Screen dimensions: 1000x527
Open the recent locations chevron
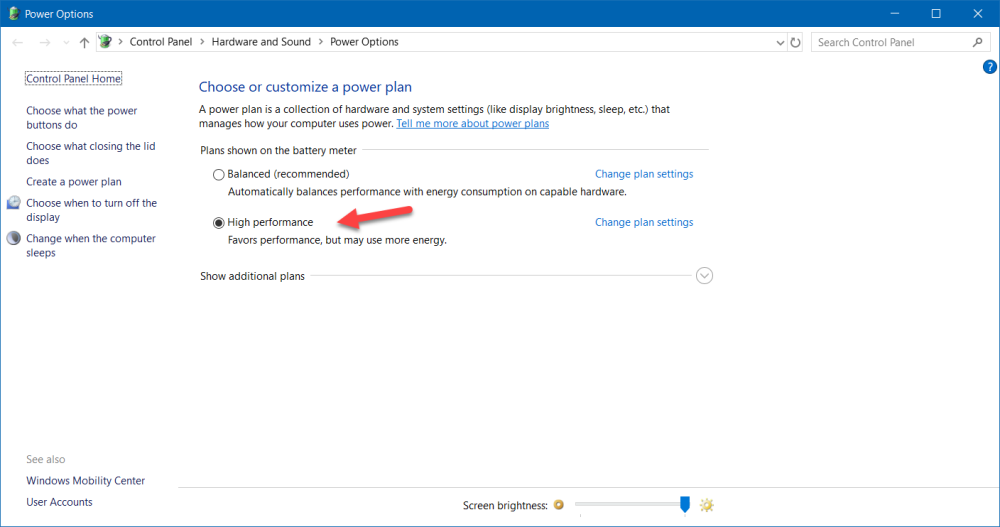coord(66,43)
